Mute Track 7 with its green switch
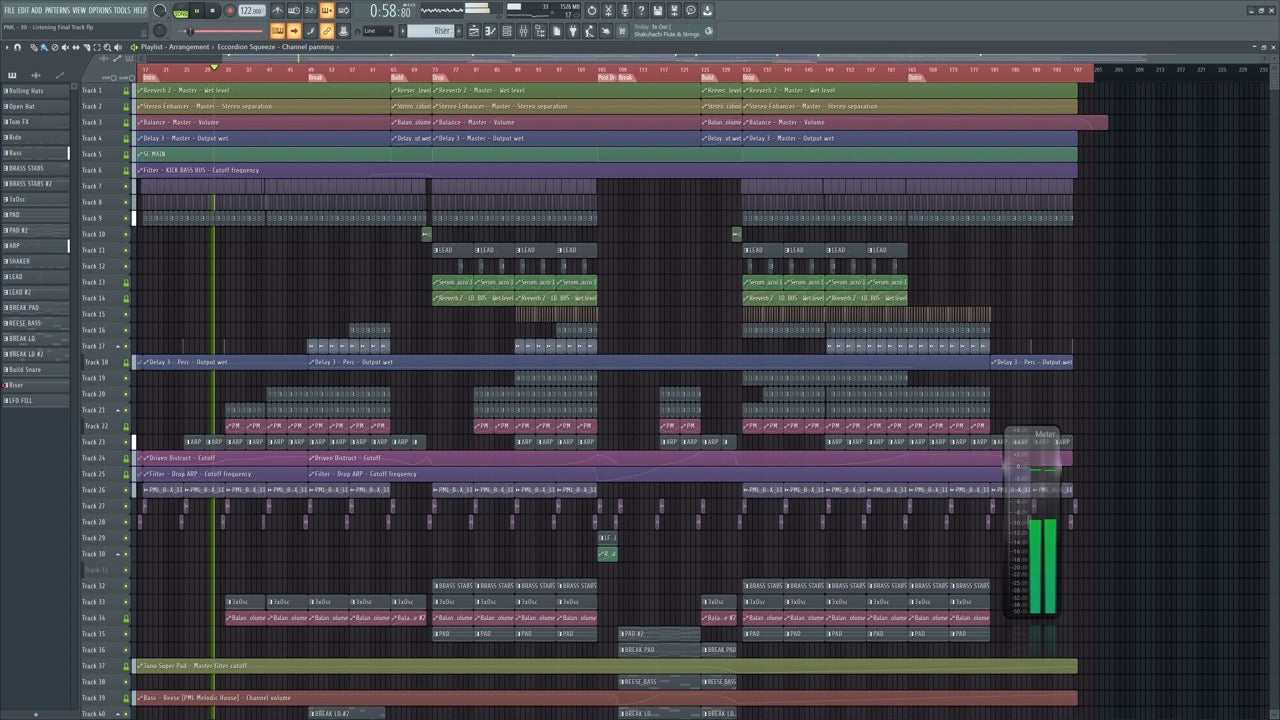The width and height of the screenshot is (1280, 720). click(x=126, y=186)
